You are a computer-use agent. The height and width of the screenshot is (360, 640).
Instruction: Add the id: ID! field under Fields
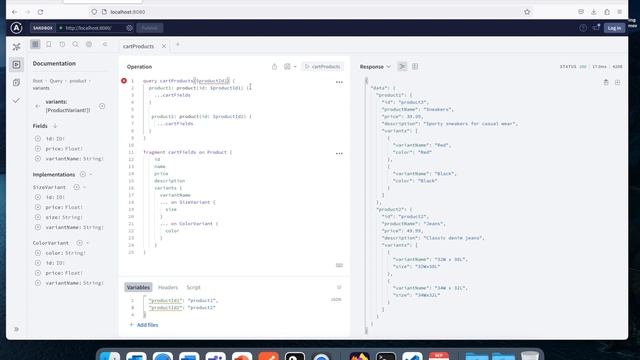(x=38, y=138)
